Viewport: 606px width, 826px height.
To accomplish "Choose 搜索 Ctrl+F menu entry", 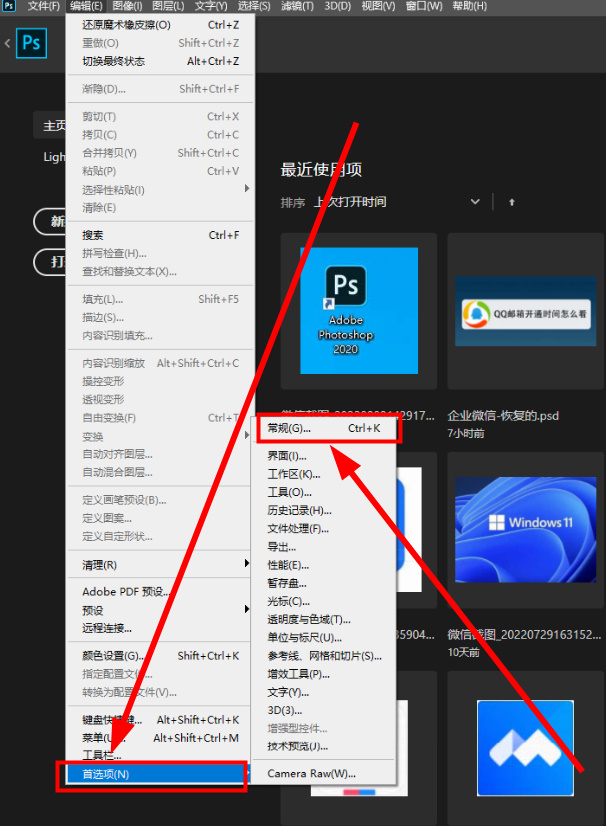I will tap(160, 235).
